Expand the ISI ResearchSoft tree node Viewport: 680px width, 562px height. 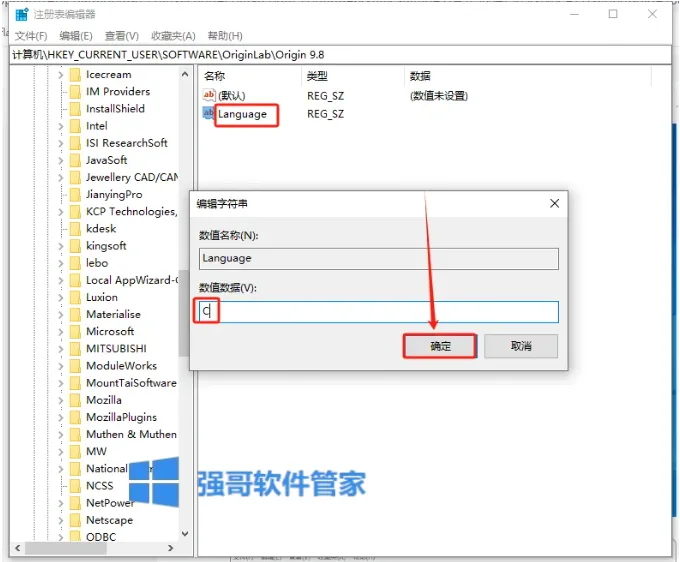click(61, 144)
